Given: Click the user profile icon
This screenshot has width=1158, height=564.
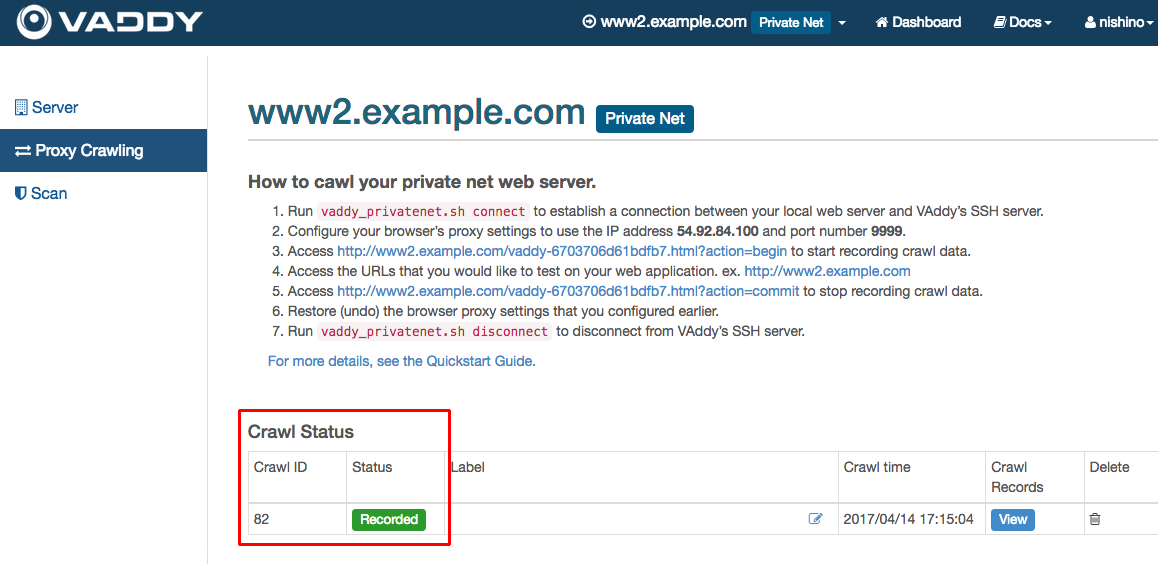Looking at the screenshot, I should [x=1090, y=22].
